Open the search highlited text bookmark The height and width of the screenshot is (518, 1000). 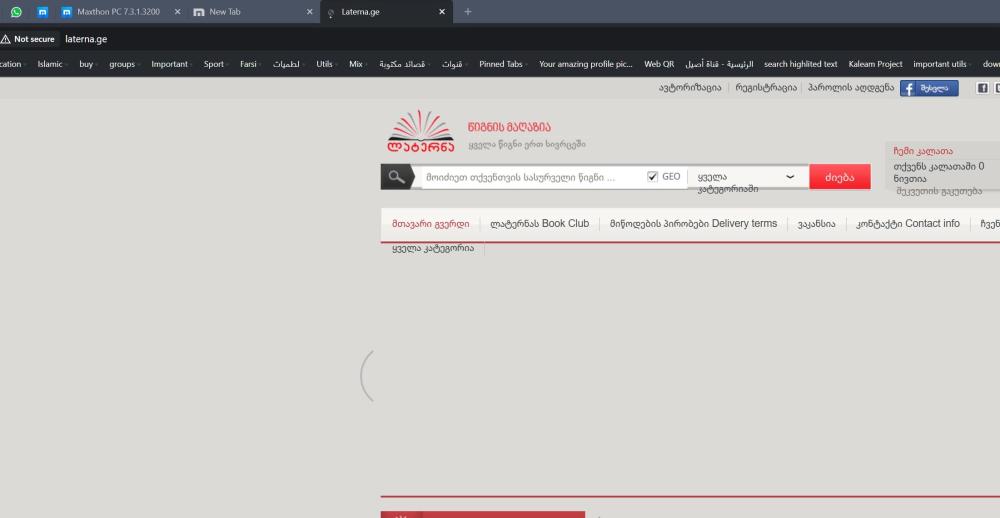[800, 64]
